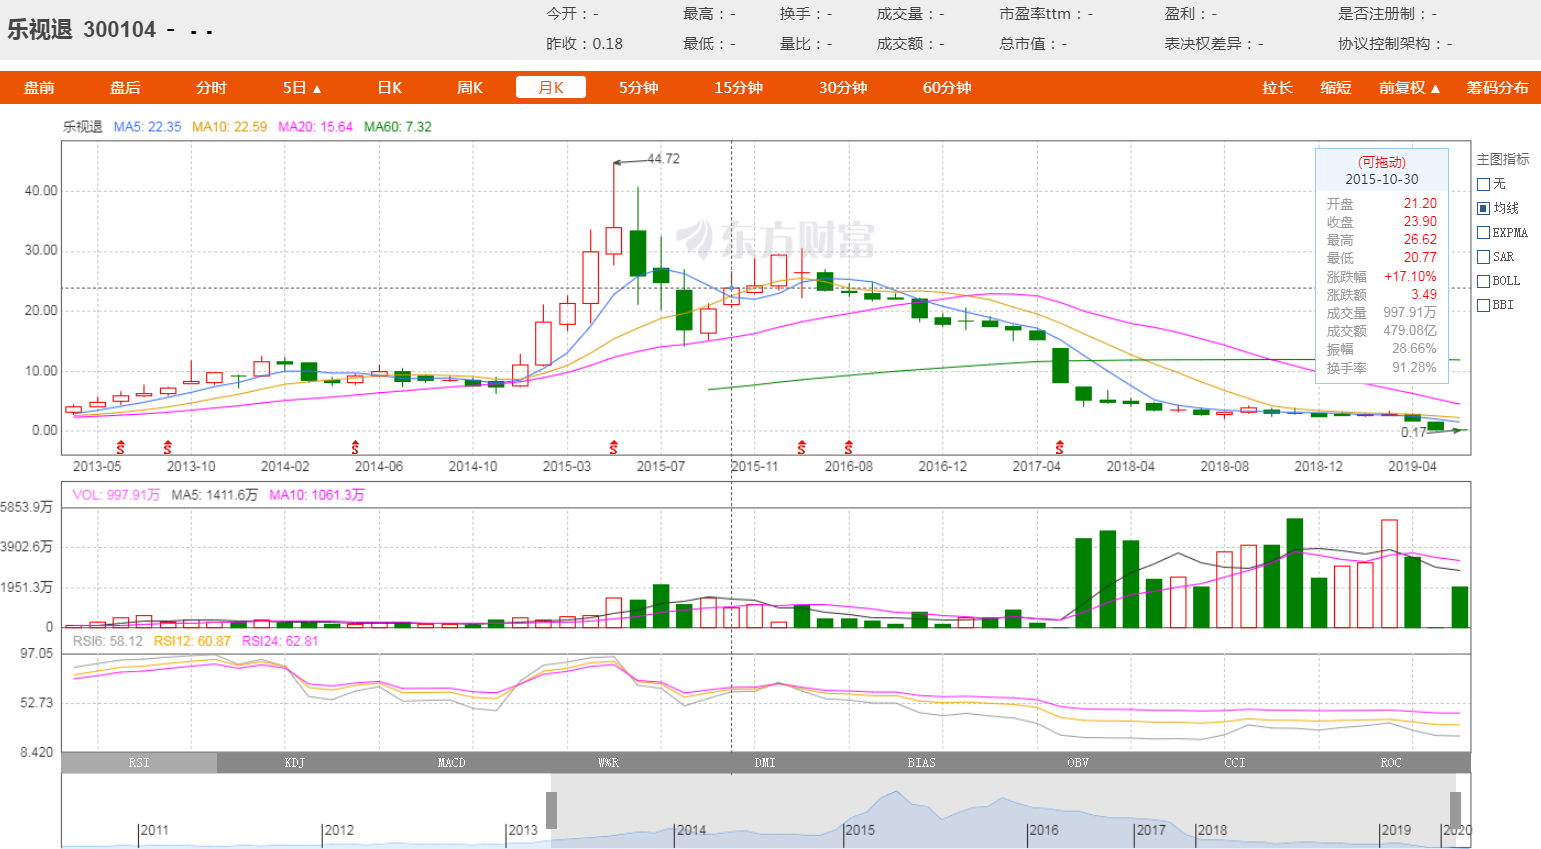Click the 2015 marker in timeline navigator
The height and width of the screenshot is (849, 1541).
(860, 830)
